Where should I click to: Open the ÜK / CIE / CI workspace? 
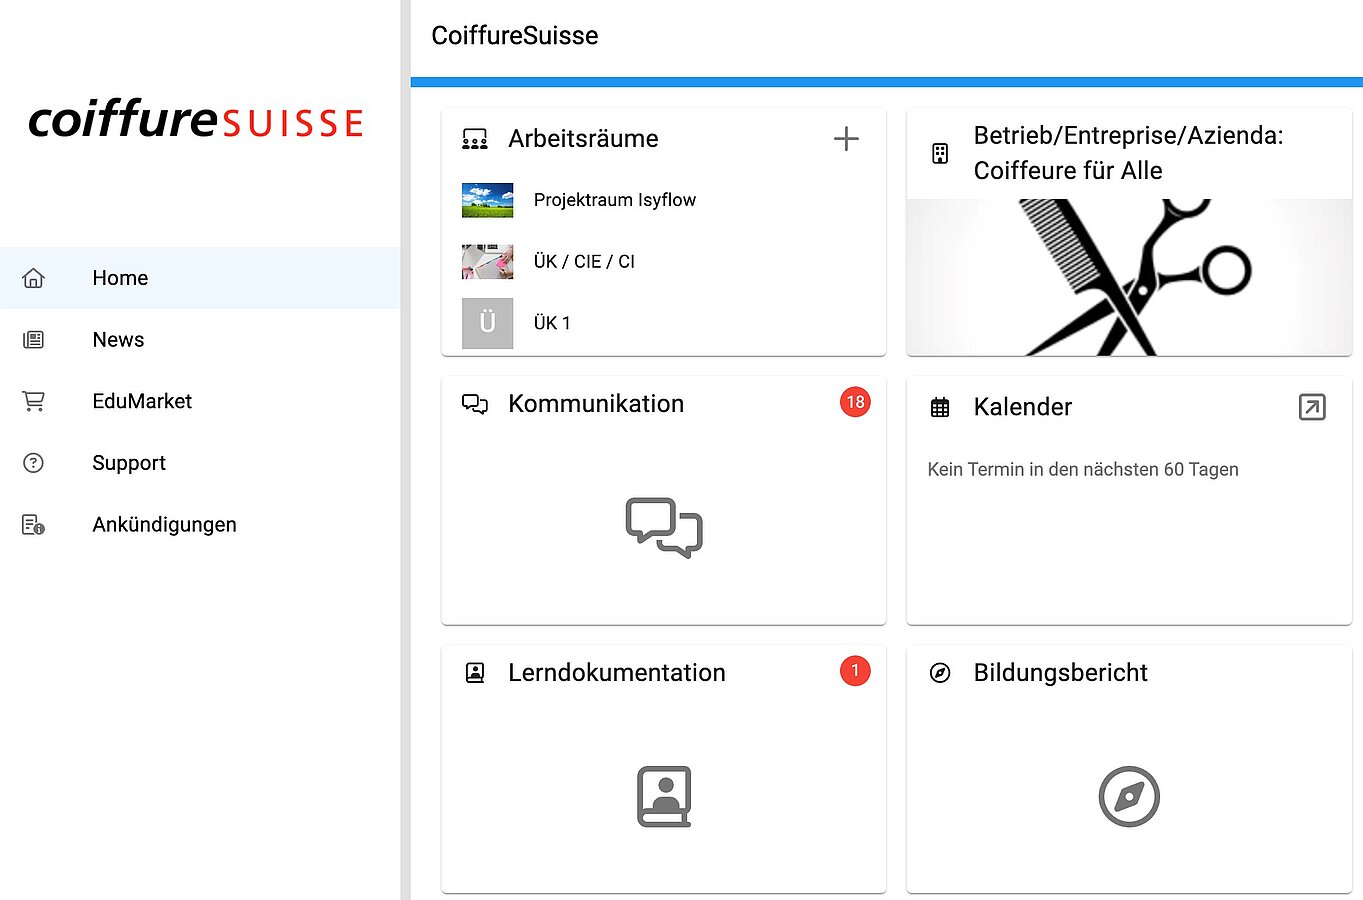click(x=584, y=262)
